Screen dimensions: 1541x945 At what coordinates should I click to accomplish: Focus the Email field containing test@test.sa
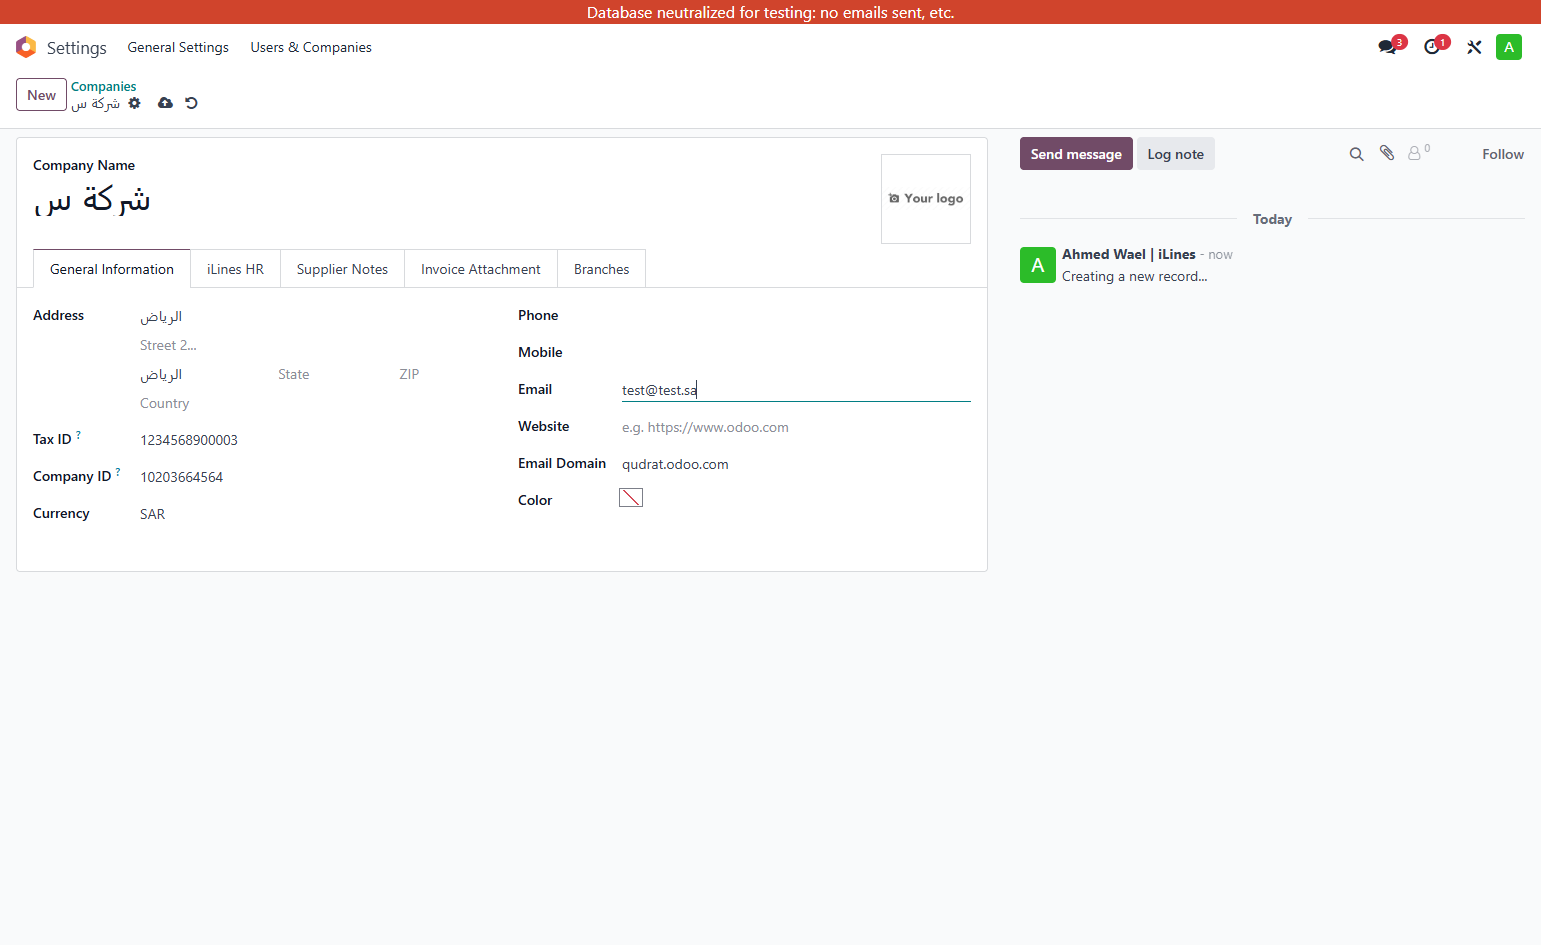(x=796, y=390)
